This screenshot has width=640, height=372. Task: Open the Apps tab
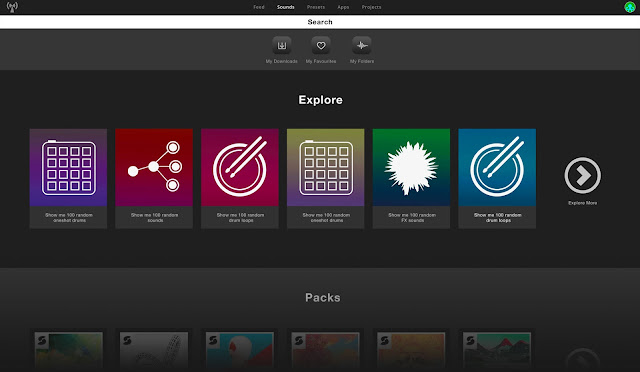click(x=343, y=7)
